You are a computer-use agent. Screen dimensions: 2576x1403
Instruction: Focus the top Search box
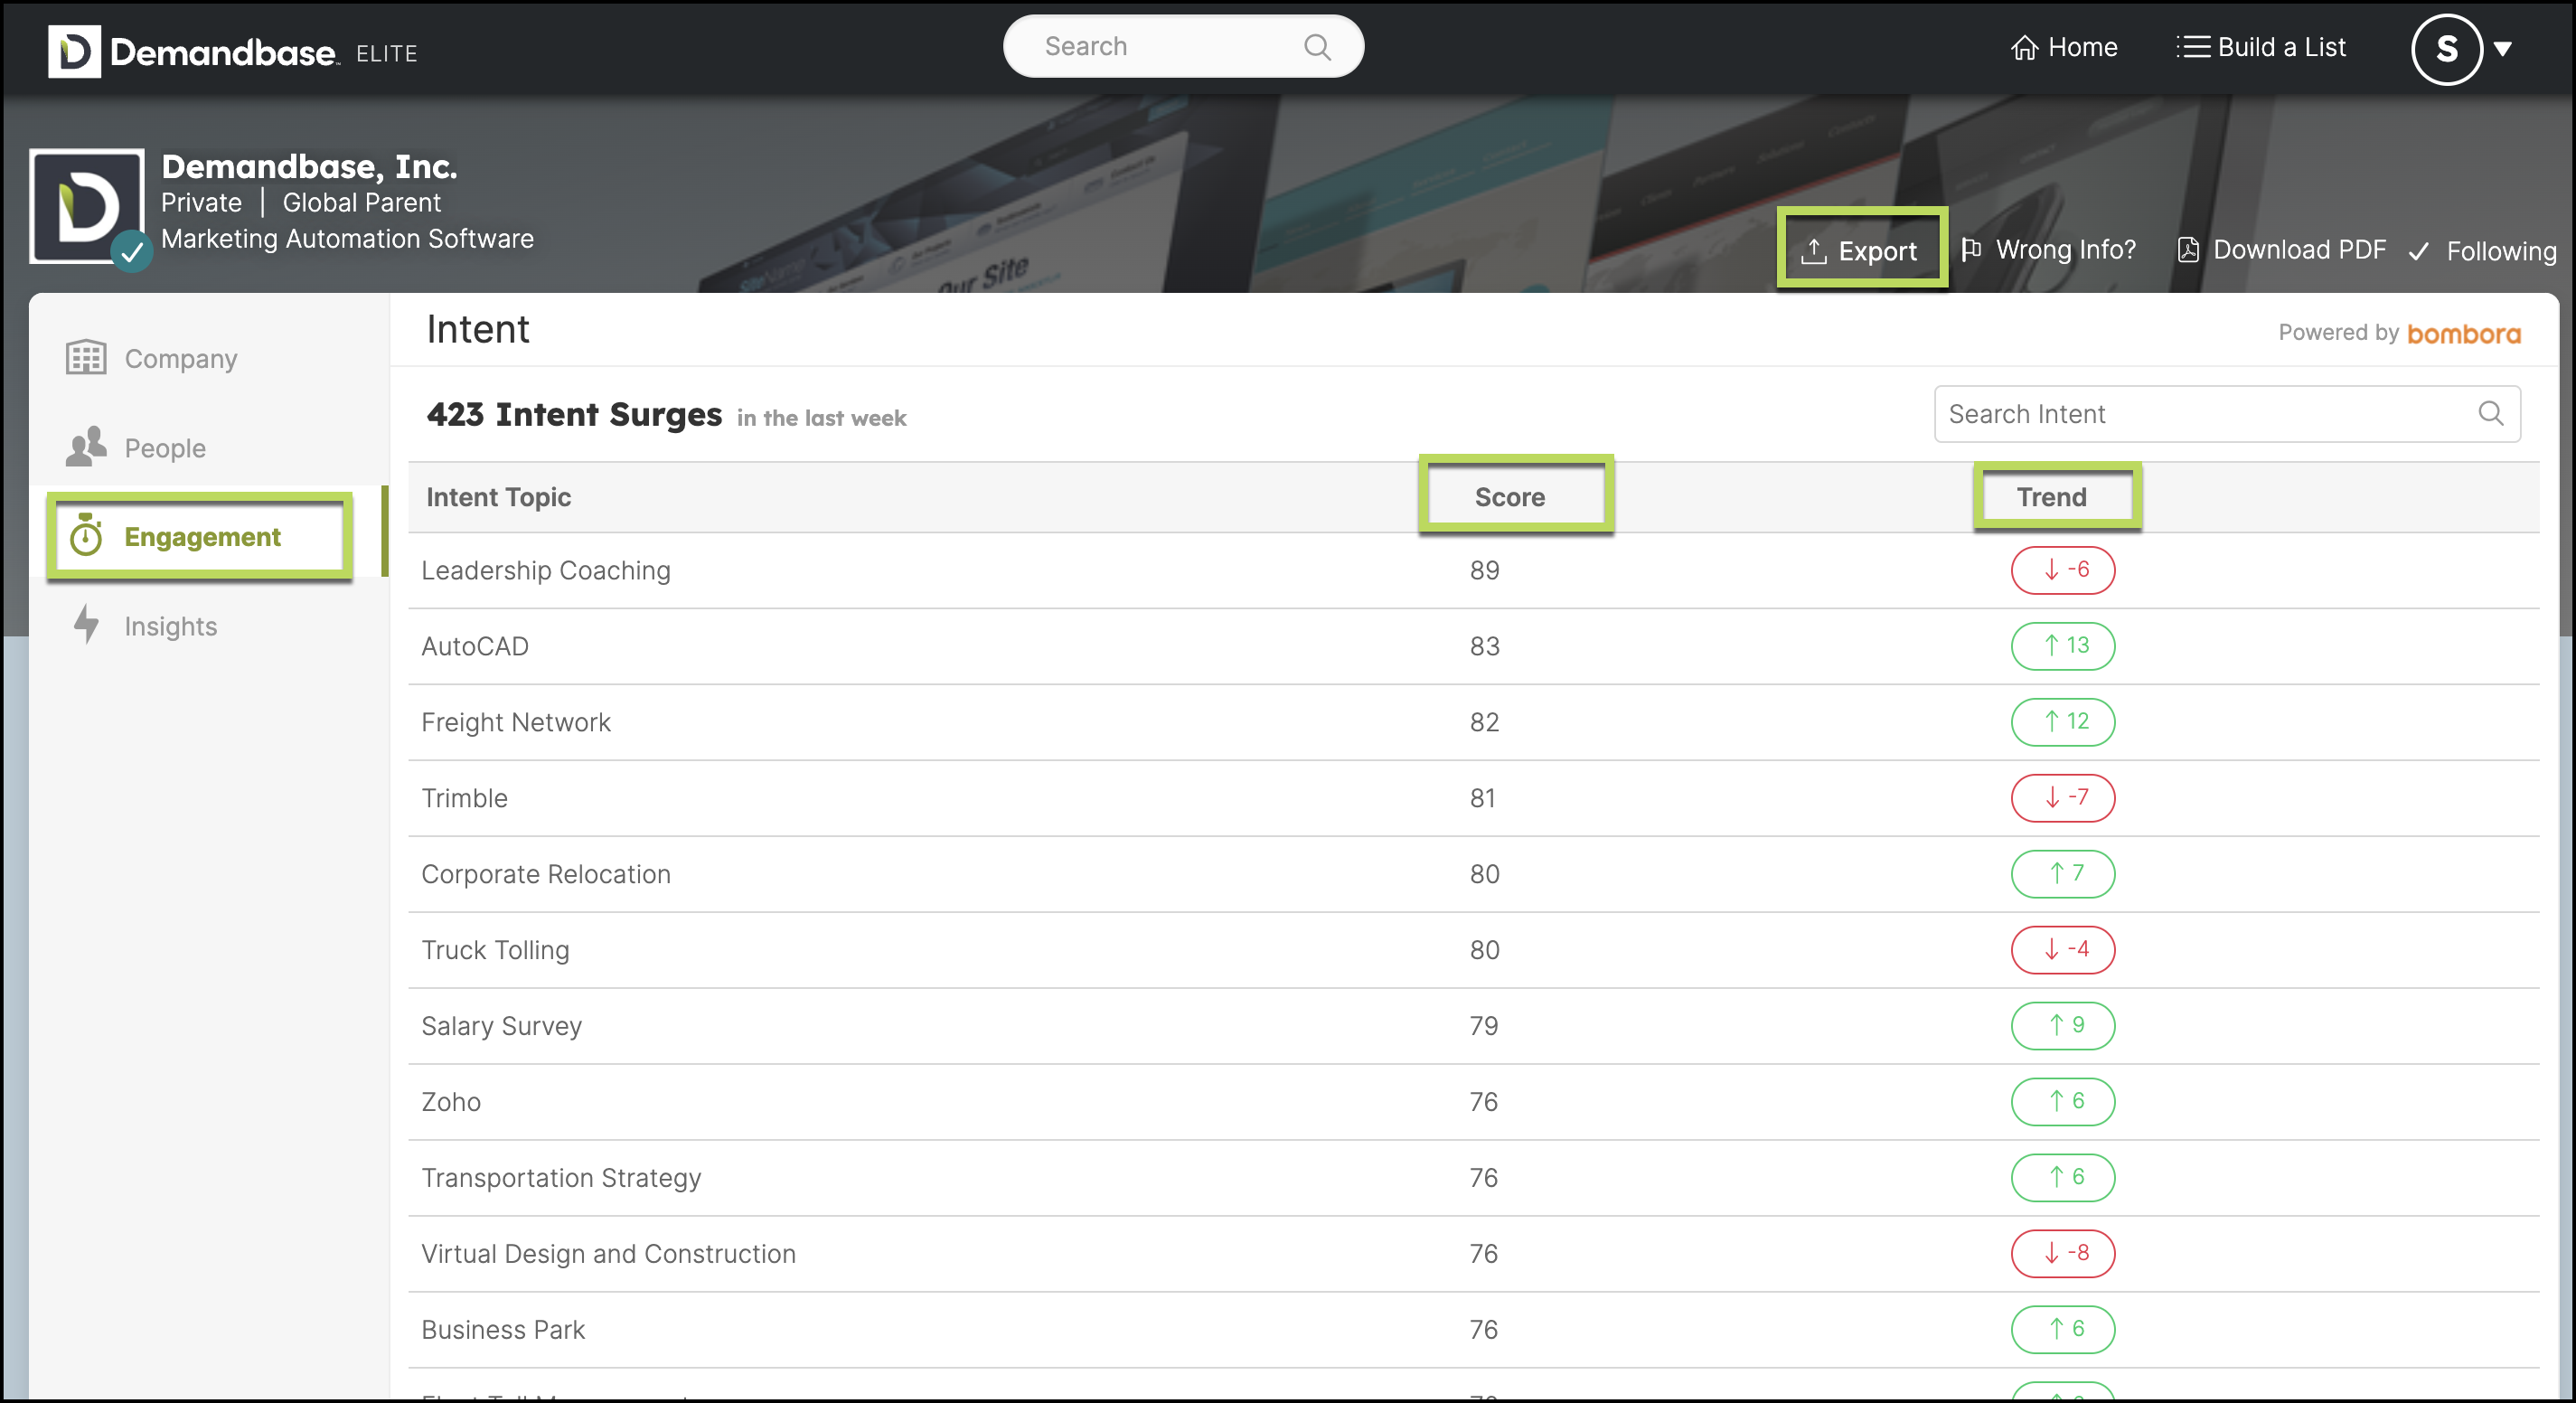(x=1183, y=47)
